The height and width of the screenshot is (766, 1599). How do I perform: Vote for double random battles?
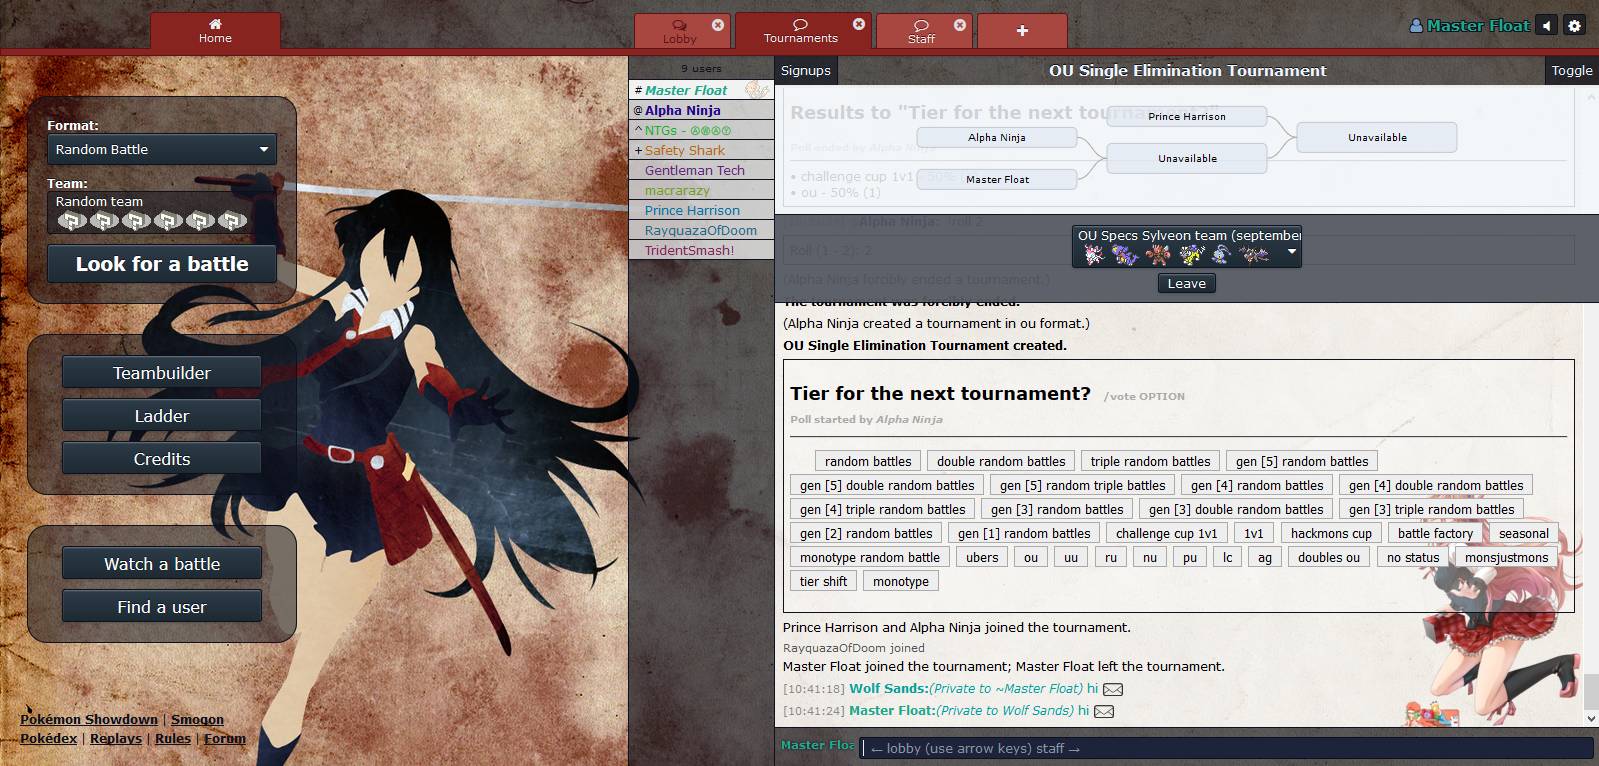[1001, 461]
